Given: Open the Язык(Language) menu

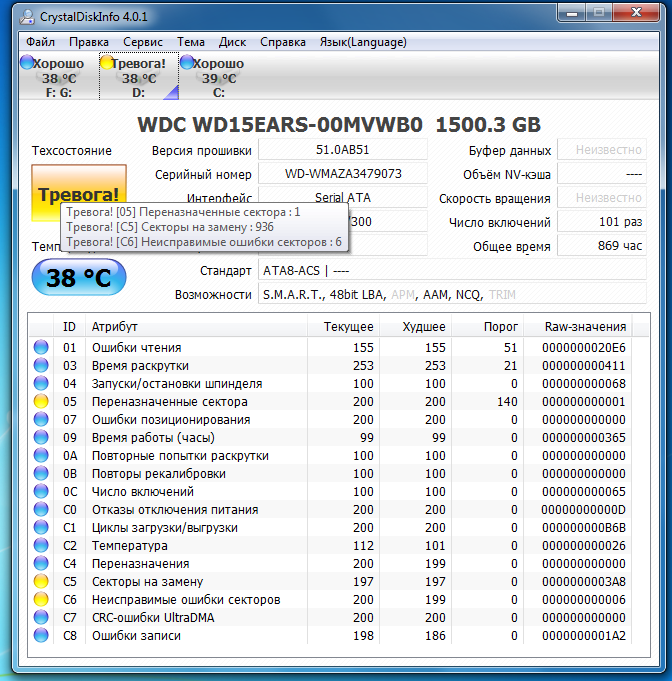Looking at the screenshot, I should 363,42.
